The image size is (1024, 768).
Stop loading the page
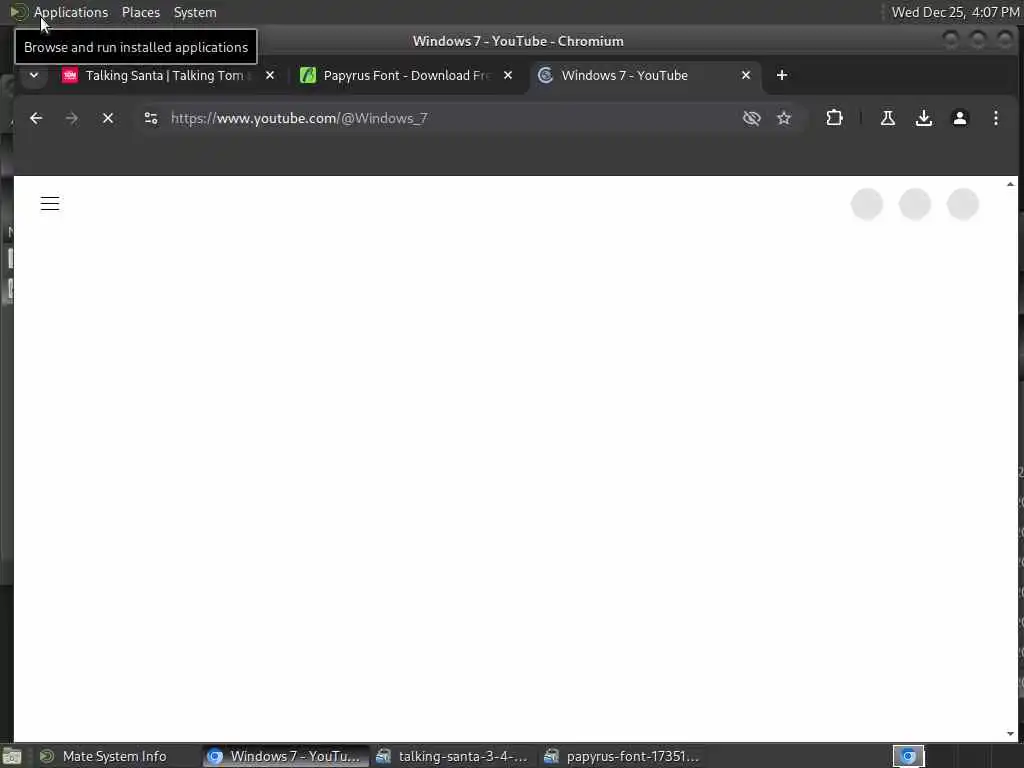108,118
